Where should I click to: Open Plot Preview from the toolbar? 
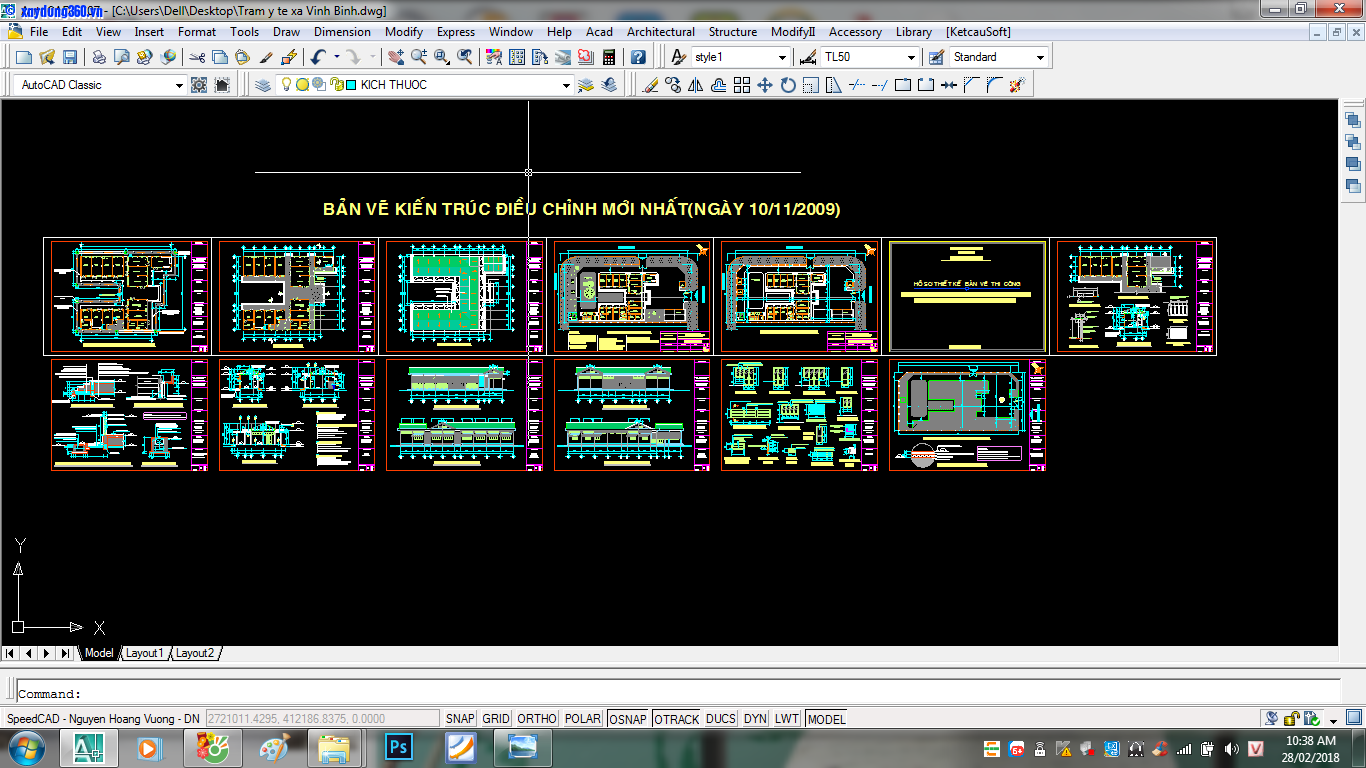pyautogui.click(x=122, y=57)
